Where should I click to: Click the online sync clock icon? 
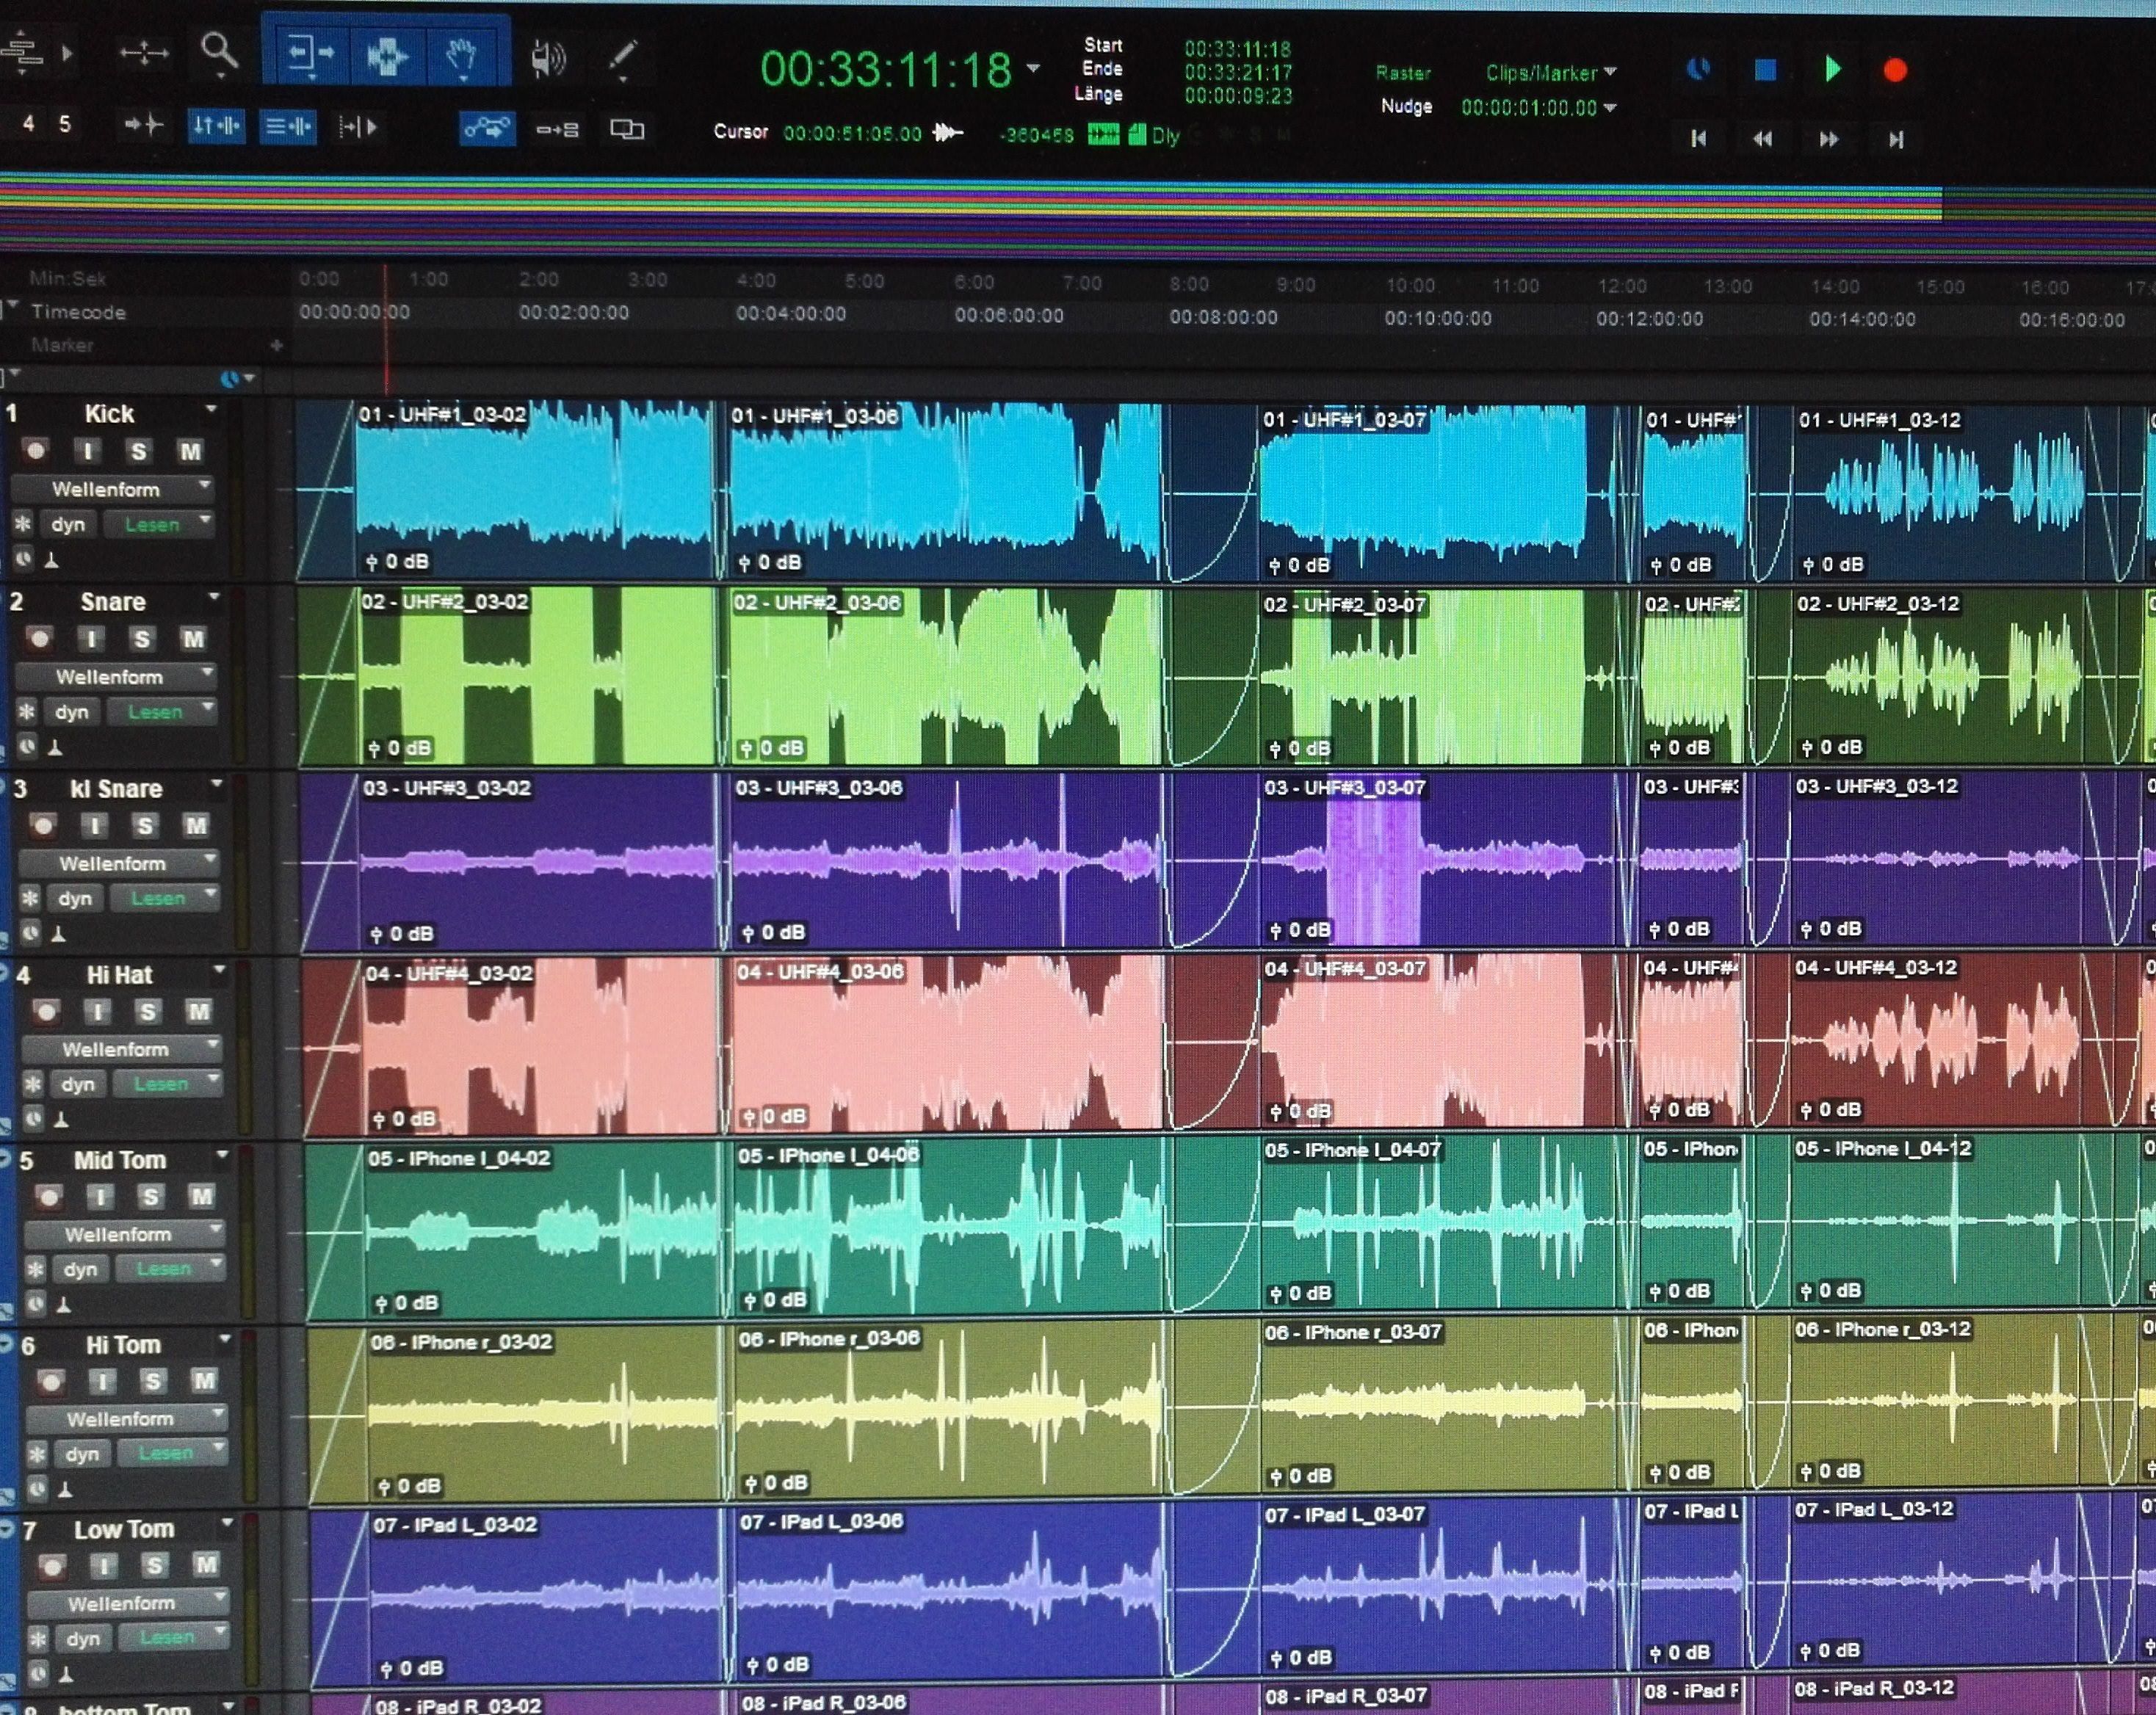point(1698,69)
